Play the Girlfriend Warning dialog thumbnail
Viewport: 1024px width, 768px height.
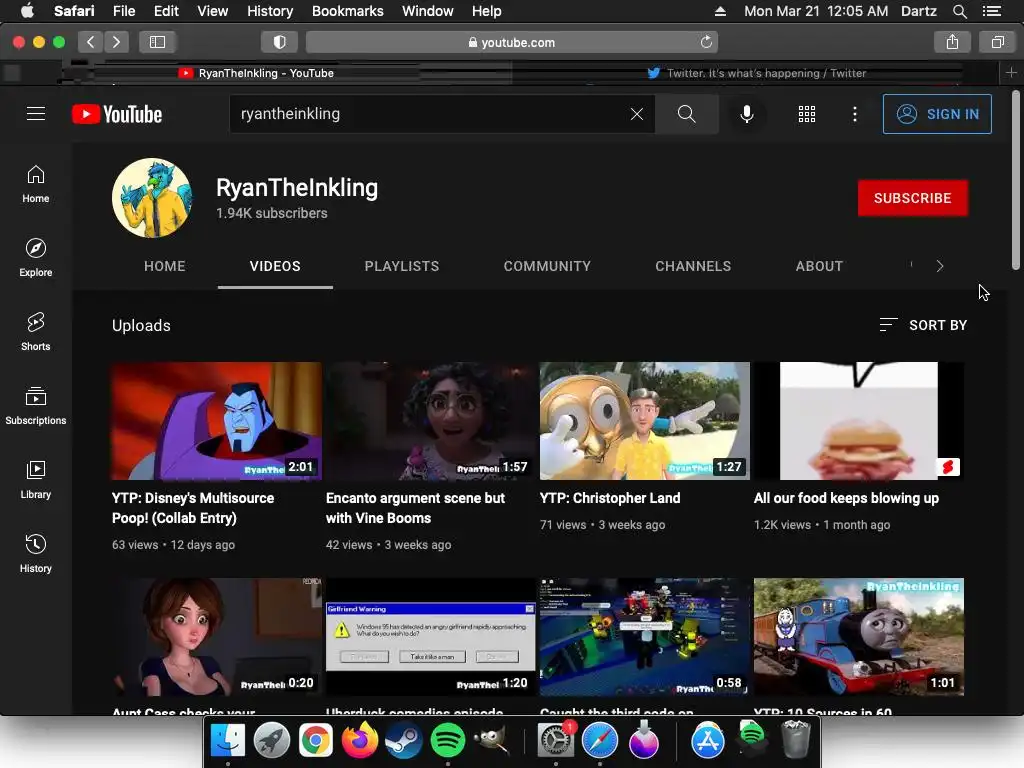tap(431, 637)
